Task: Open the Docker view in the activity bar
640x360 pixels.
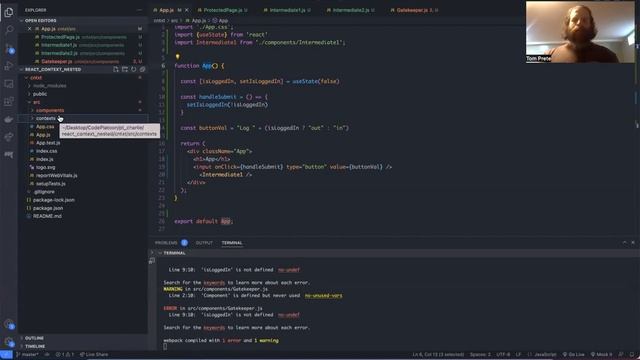Action: pos(9,119)
